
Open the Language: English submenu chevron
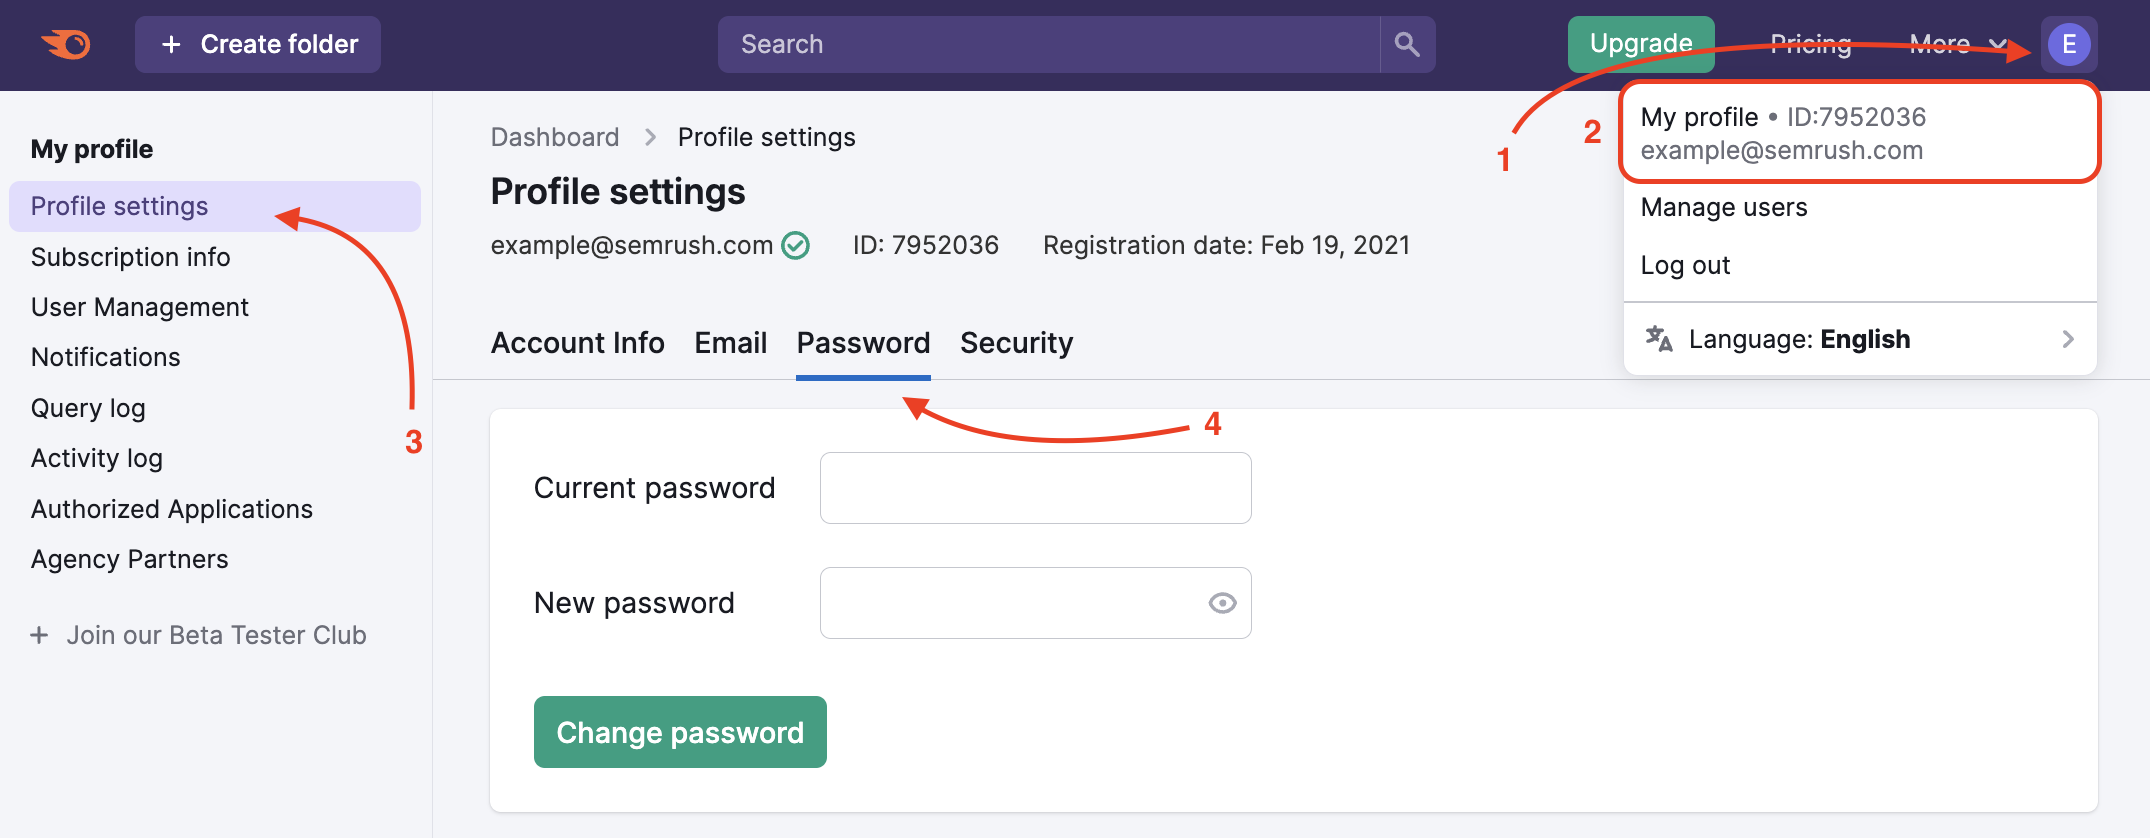tap(2068, 339)
